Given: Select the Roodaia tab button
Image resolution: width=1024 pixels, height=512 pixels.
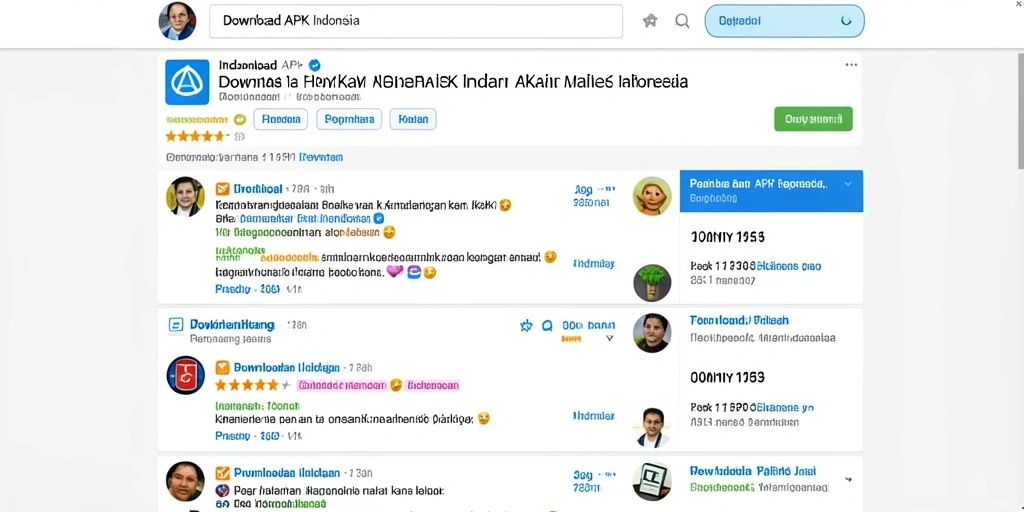Looking at the screenshot, I should pos(280,119).
